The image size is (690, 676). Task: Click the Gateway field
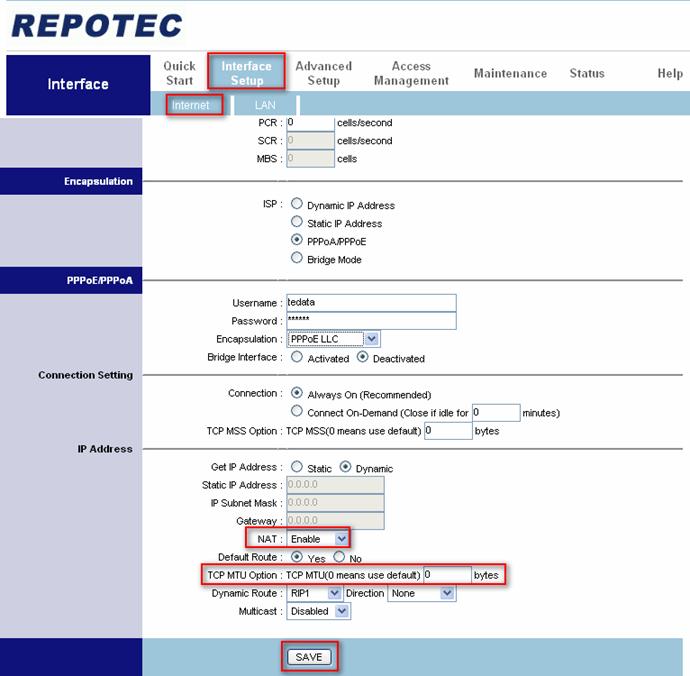[335, 521]
